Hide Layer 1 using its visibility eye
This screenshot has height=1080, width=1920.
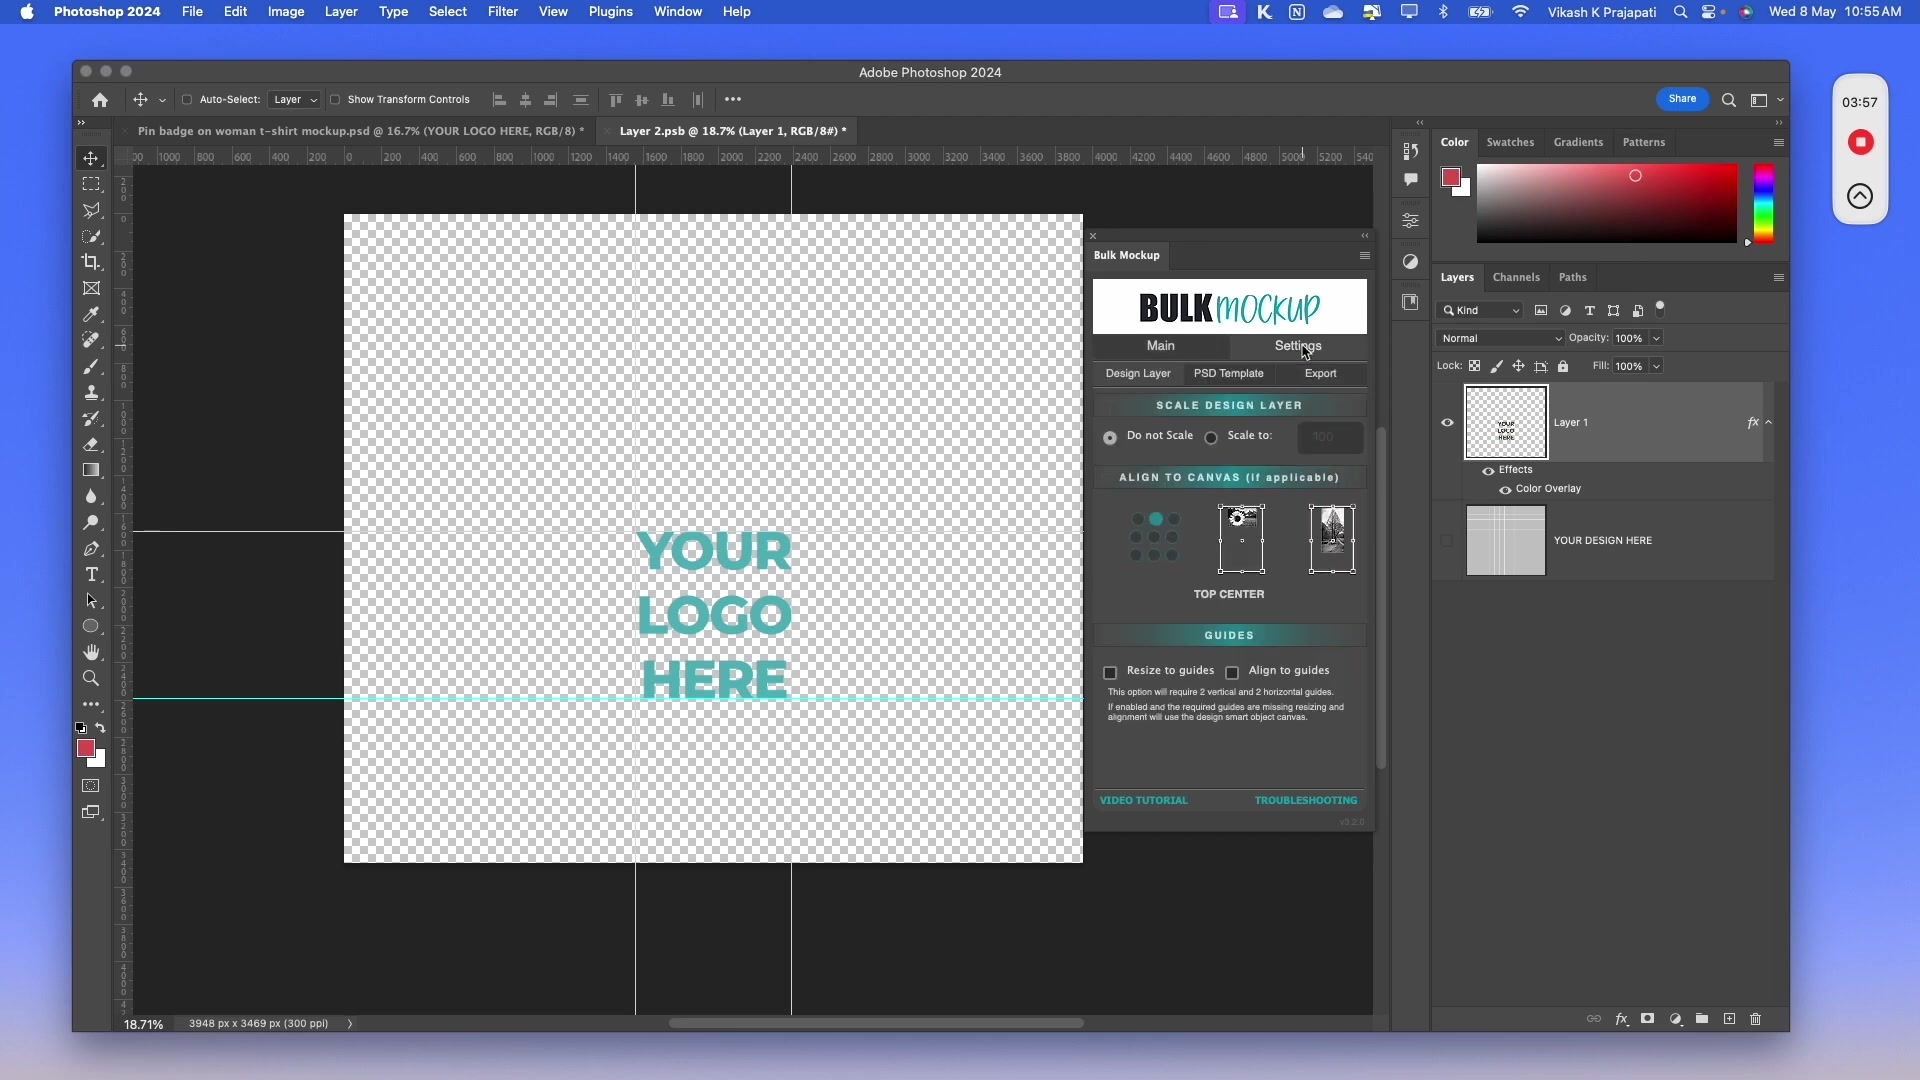point(1447,422)
